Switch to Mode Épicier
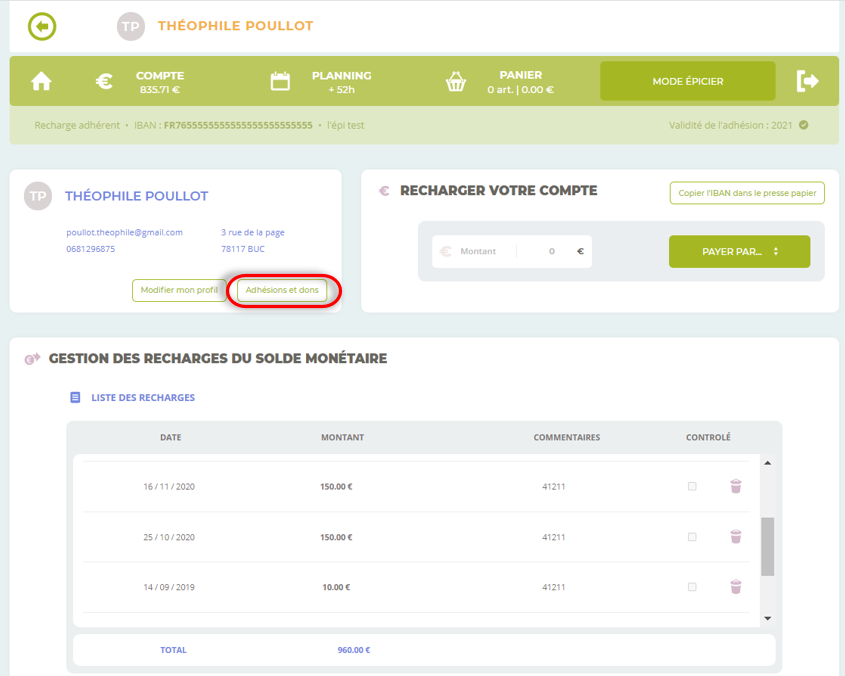Image resolution: width=845 pixels, height=676 pixels. [687, 82]
